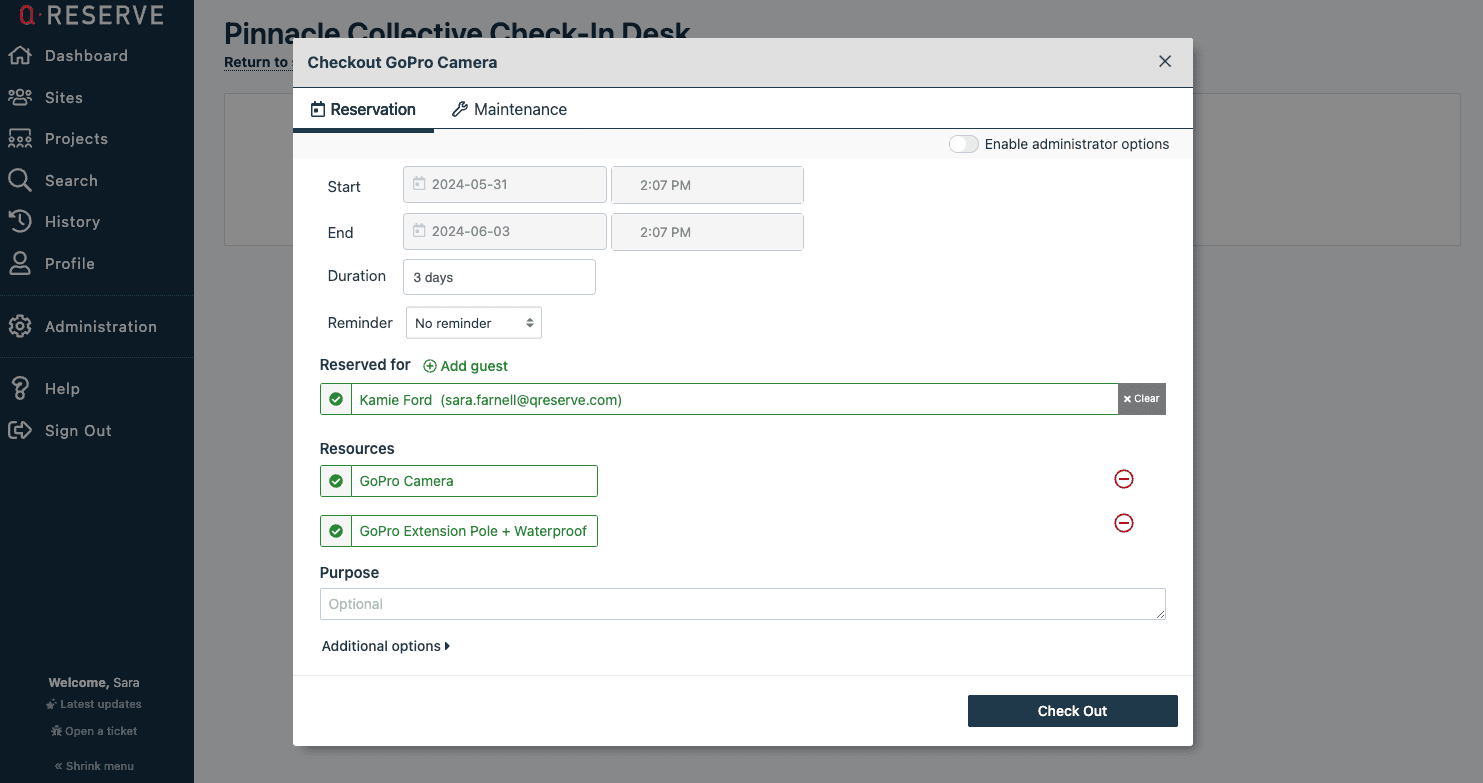Screen dimensions: 1483x783
Task: Click the Dashboard house icon in sidebar
Action: pyautogui.click(x=20, y=56)
